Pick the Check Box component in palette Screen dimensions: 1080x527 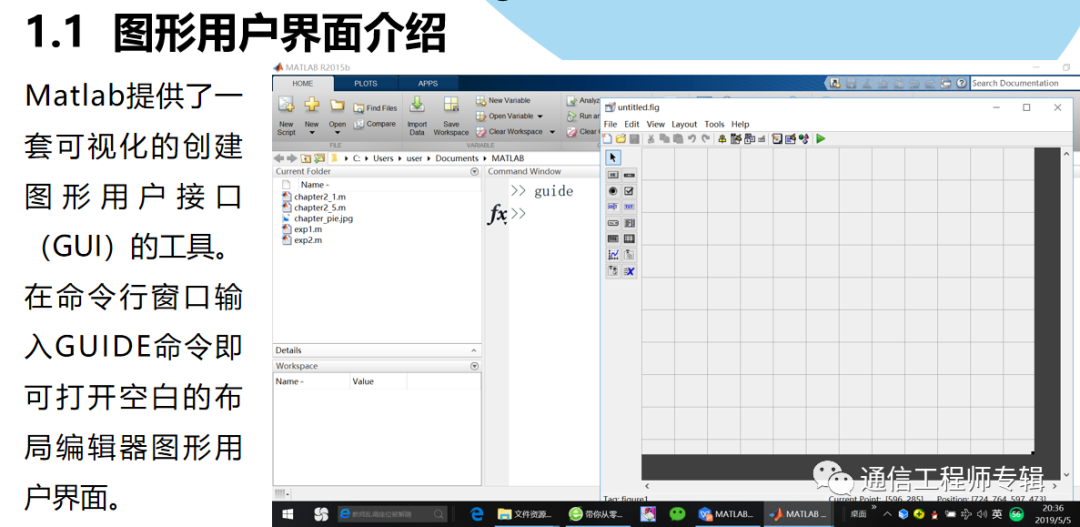(629, 191)
